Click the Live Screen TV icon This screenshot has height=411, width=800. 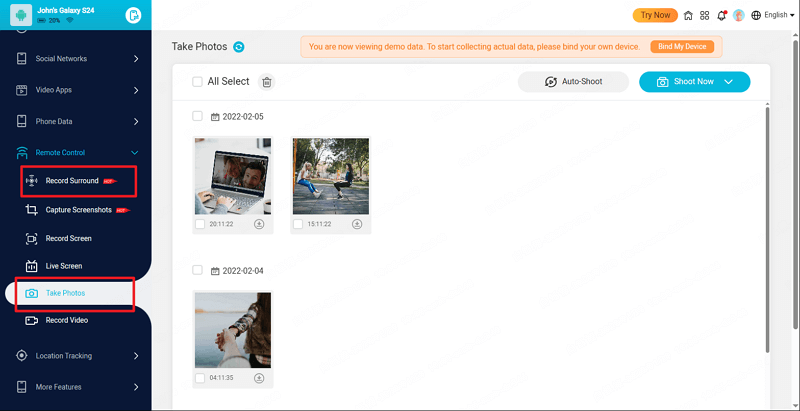click(x=32, y=266)
